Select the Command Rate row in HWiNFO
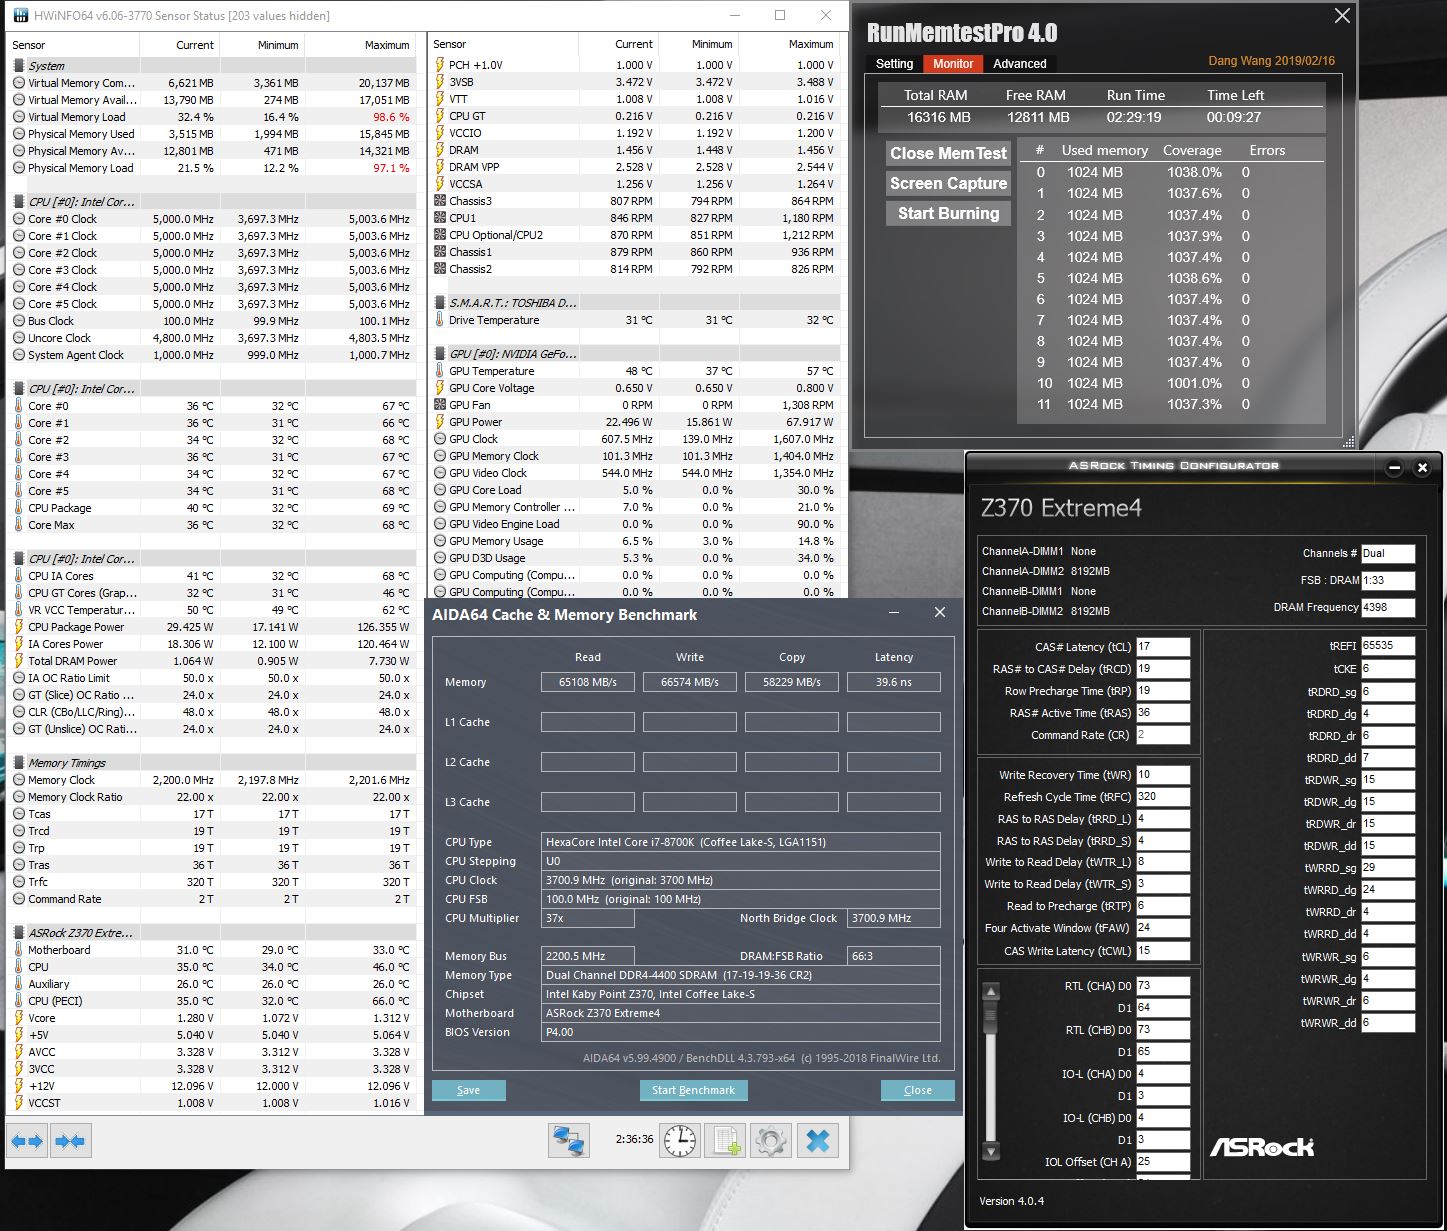Screen dimensions: 1447x1231 click(x=212, y=899)
